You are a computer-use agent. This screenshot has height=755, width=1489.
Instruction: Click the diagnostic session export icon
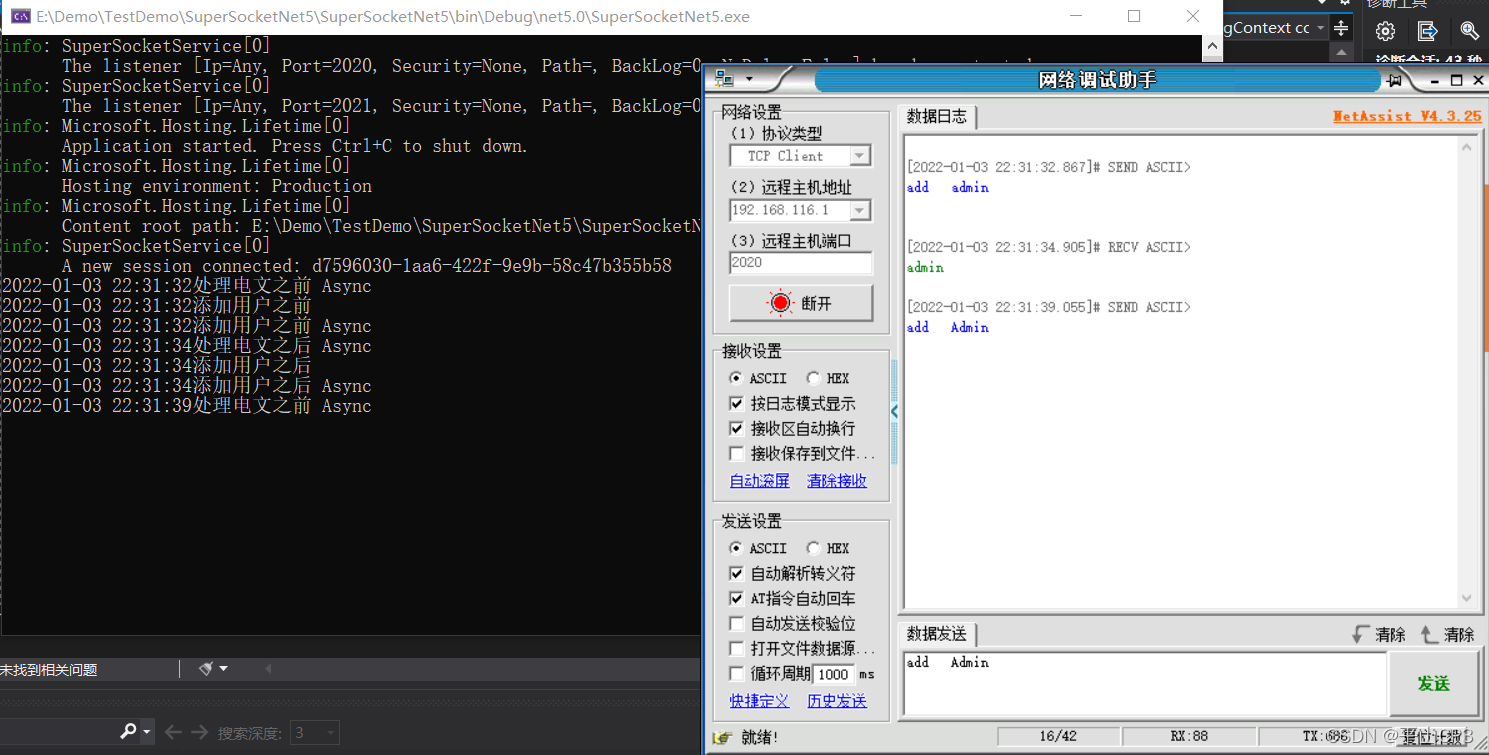pos(1428,31)
